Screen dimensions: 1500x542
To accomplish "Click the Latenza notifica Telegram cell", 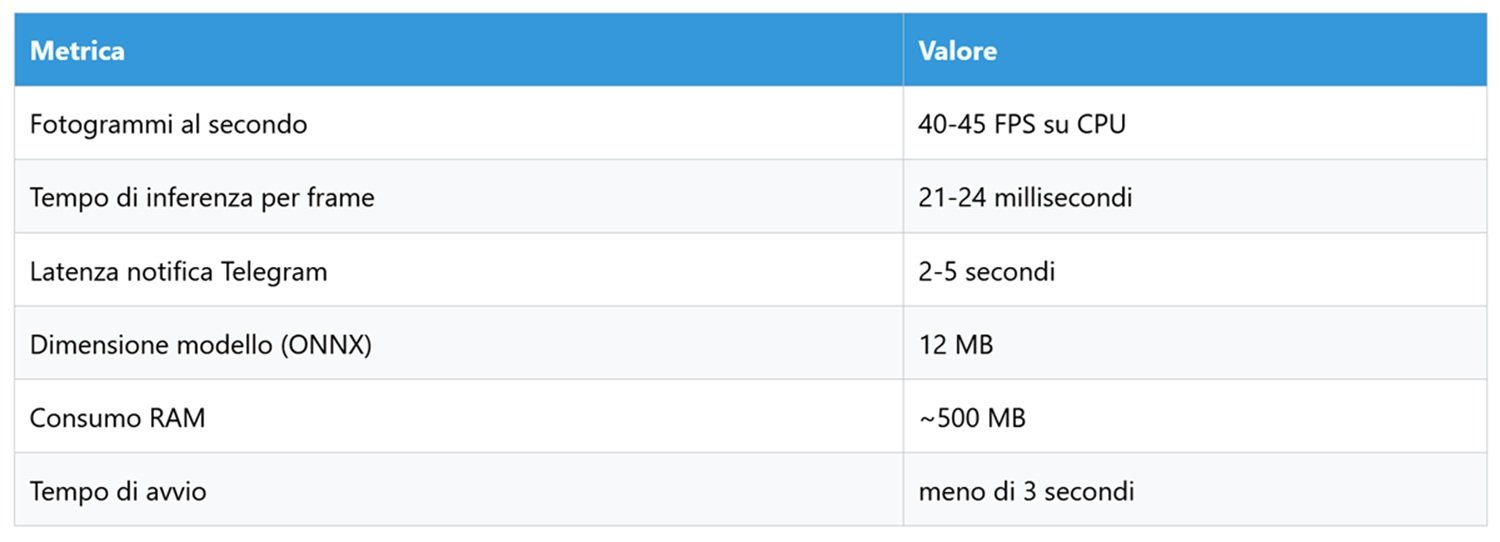I will pyautogui.click(x=459, y=270).
